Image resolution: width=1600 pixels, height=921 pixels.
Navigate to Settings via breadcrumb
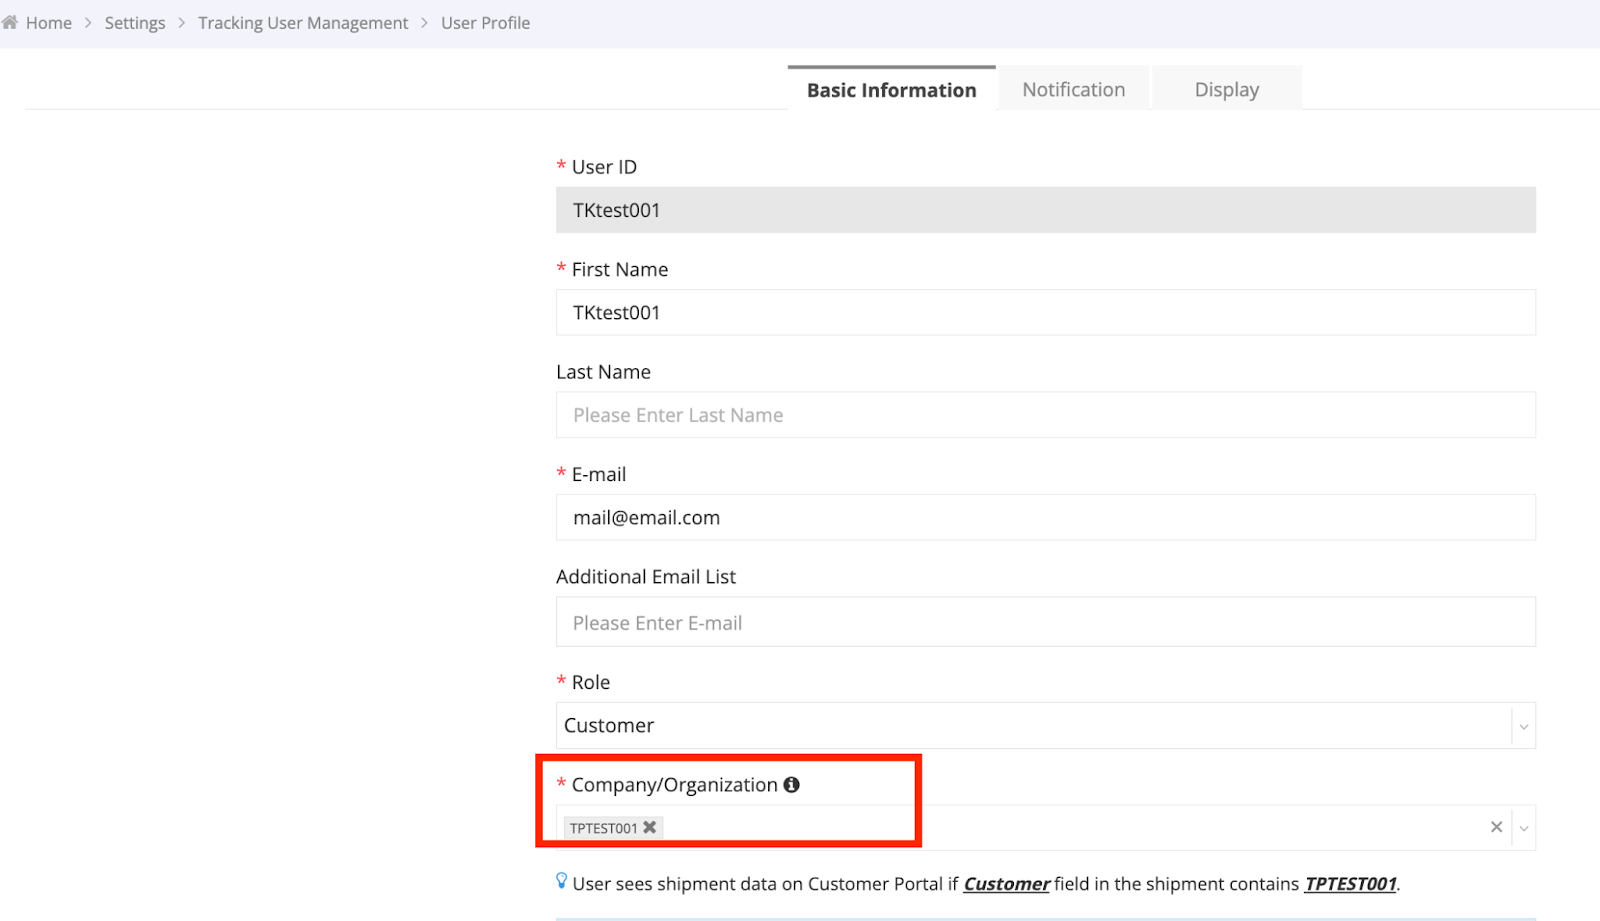(135, 22)
